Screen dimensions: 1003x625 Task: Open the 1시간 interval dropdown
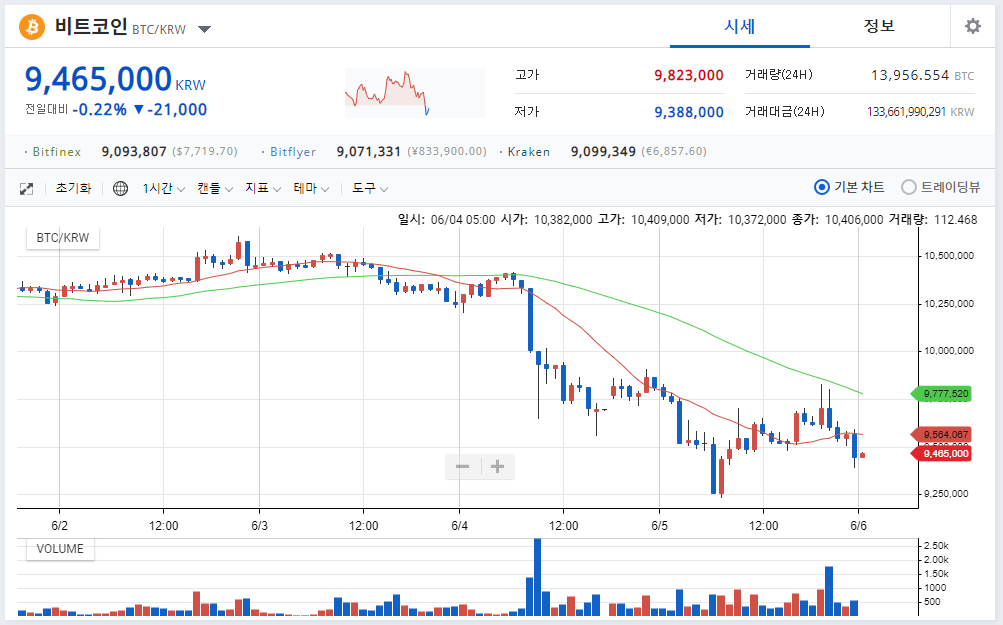(x=163, y=189)
